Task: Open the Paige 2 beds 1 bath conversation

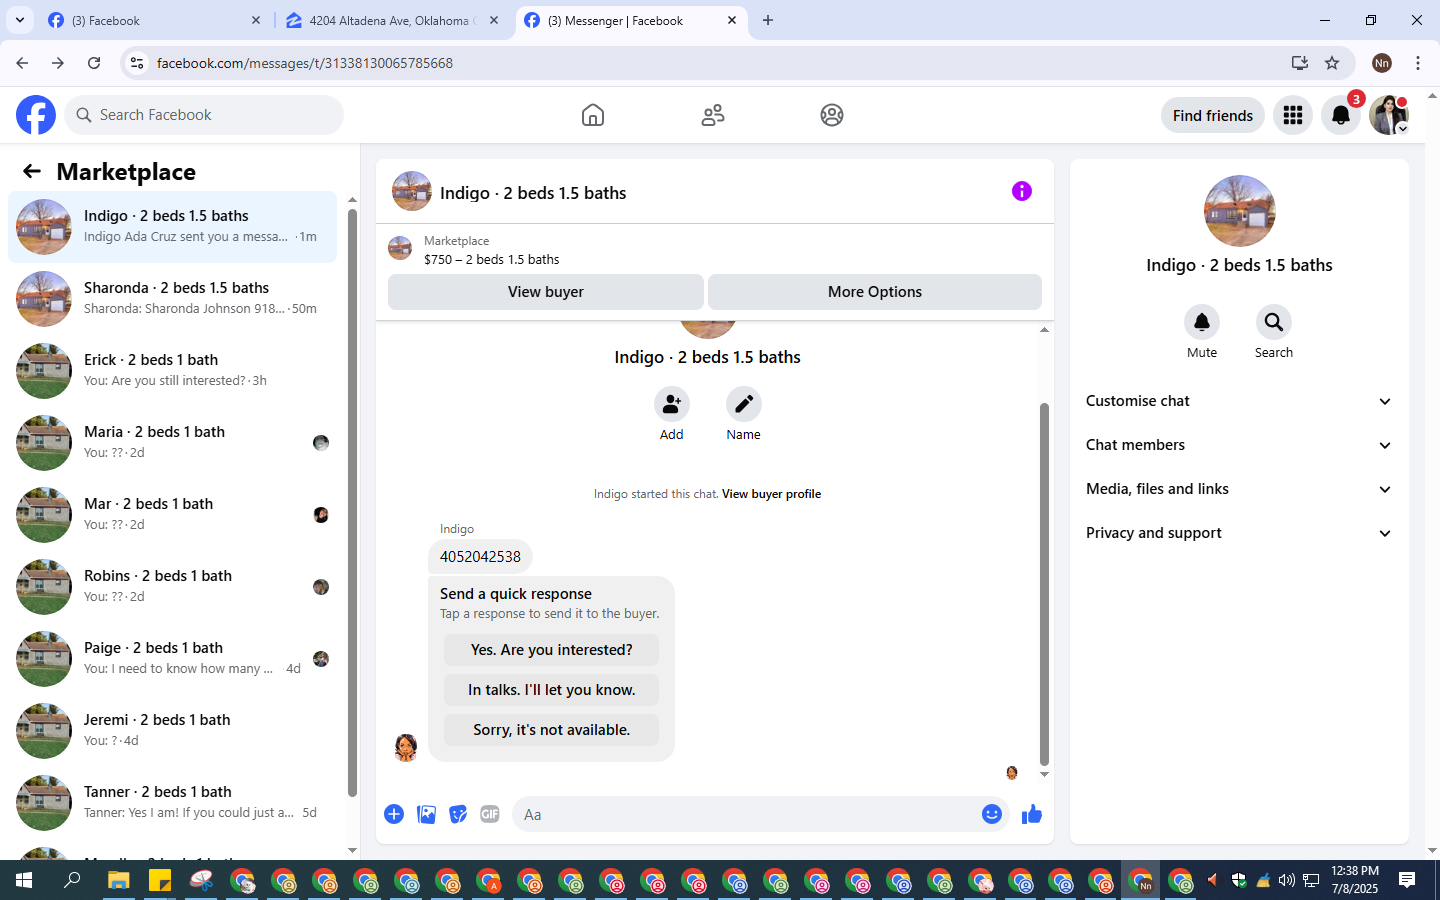Action: click(x=172, y=659)
